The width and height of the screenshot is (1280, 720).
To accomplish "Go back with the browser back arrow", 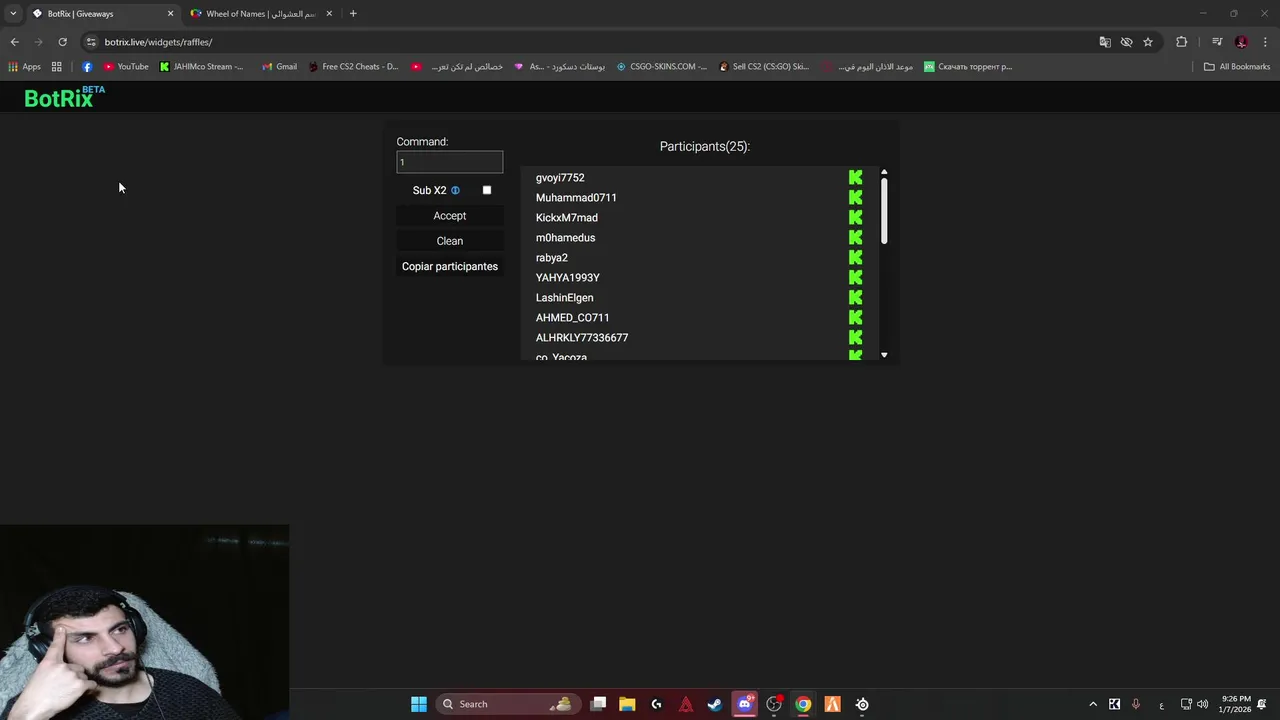I will 14,42.
